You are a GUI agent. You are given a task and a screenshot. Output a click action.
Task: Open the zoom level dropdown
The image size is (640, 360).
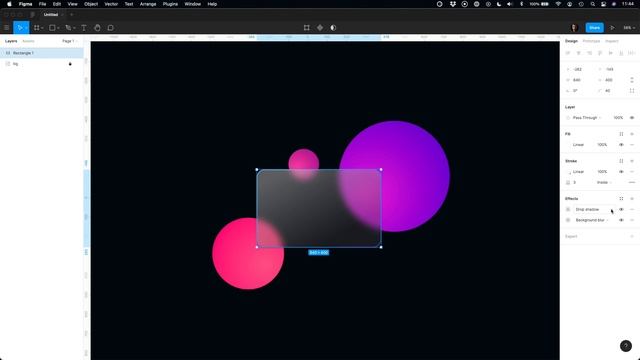tap(629, 28)
